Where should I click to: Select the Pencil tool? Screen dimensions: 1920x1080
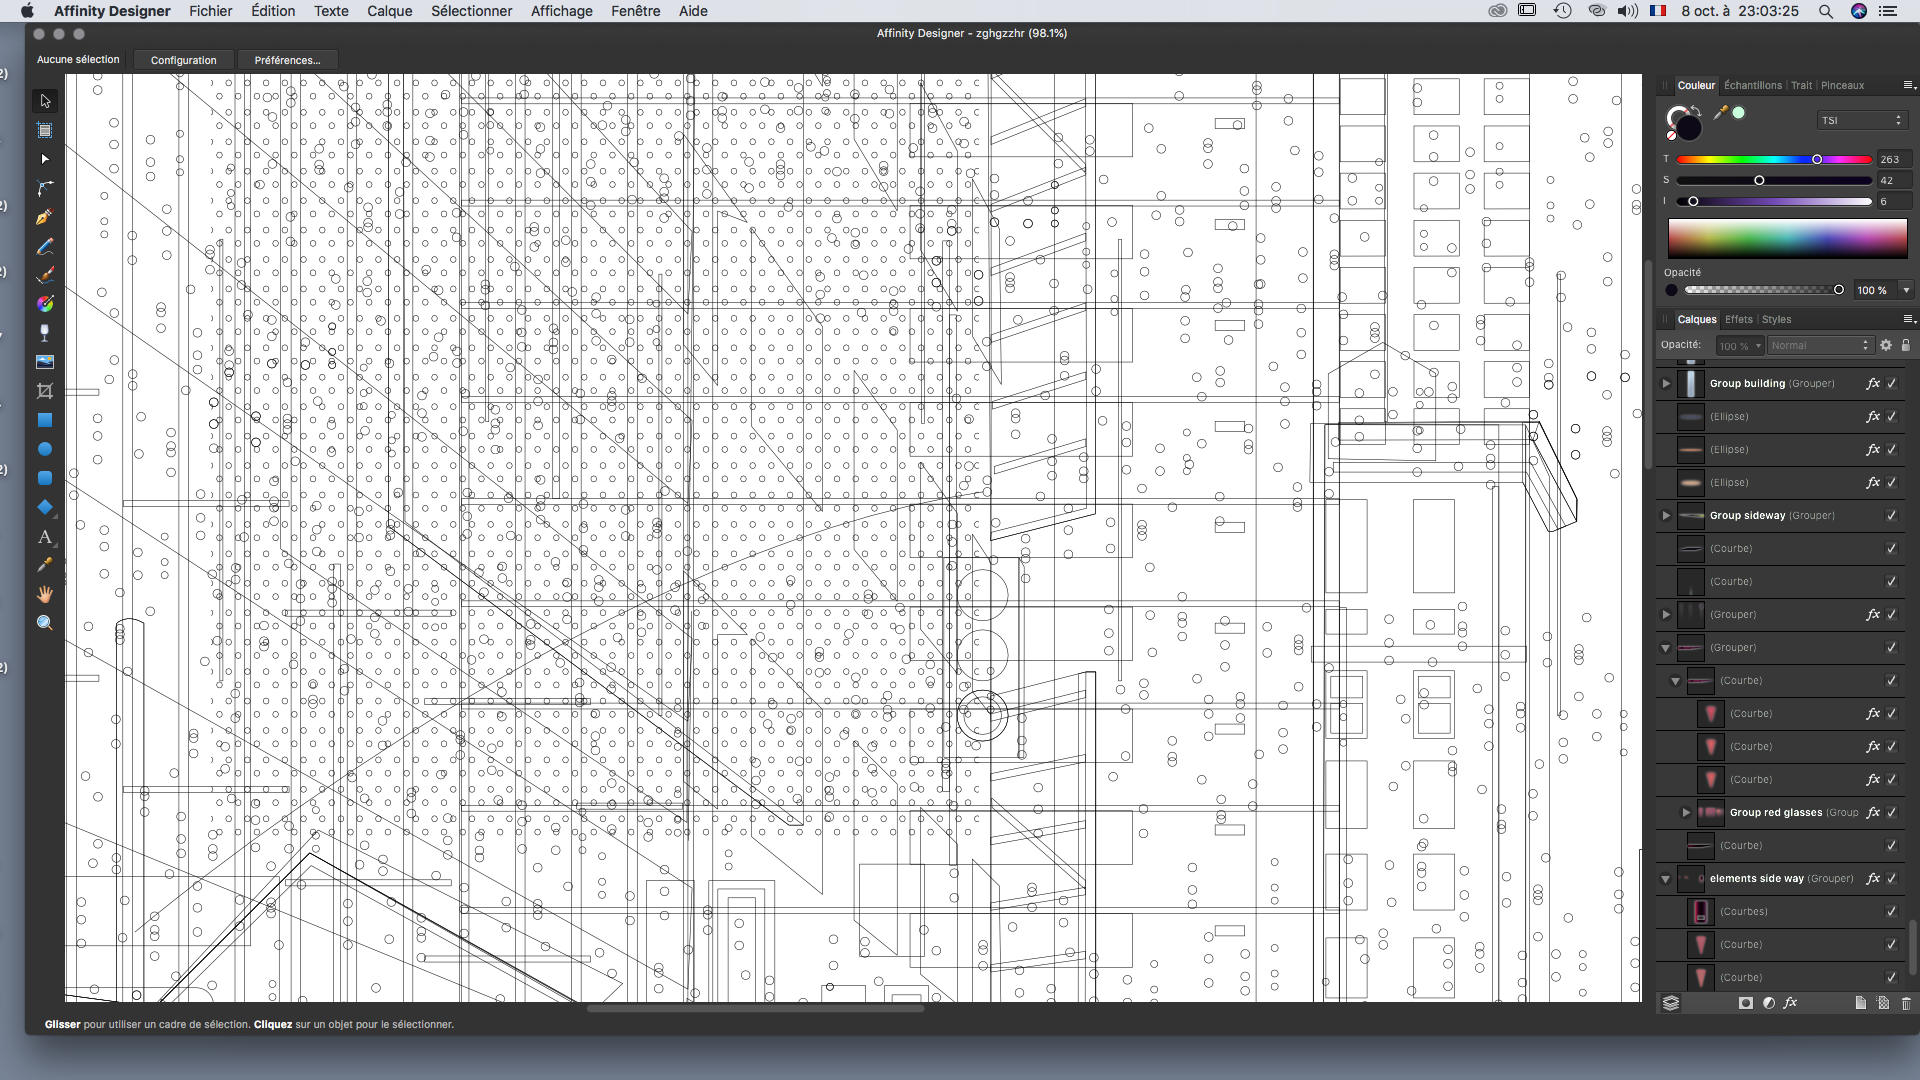[x=45, y=246]
